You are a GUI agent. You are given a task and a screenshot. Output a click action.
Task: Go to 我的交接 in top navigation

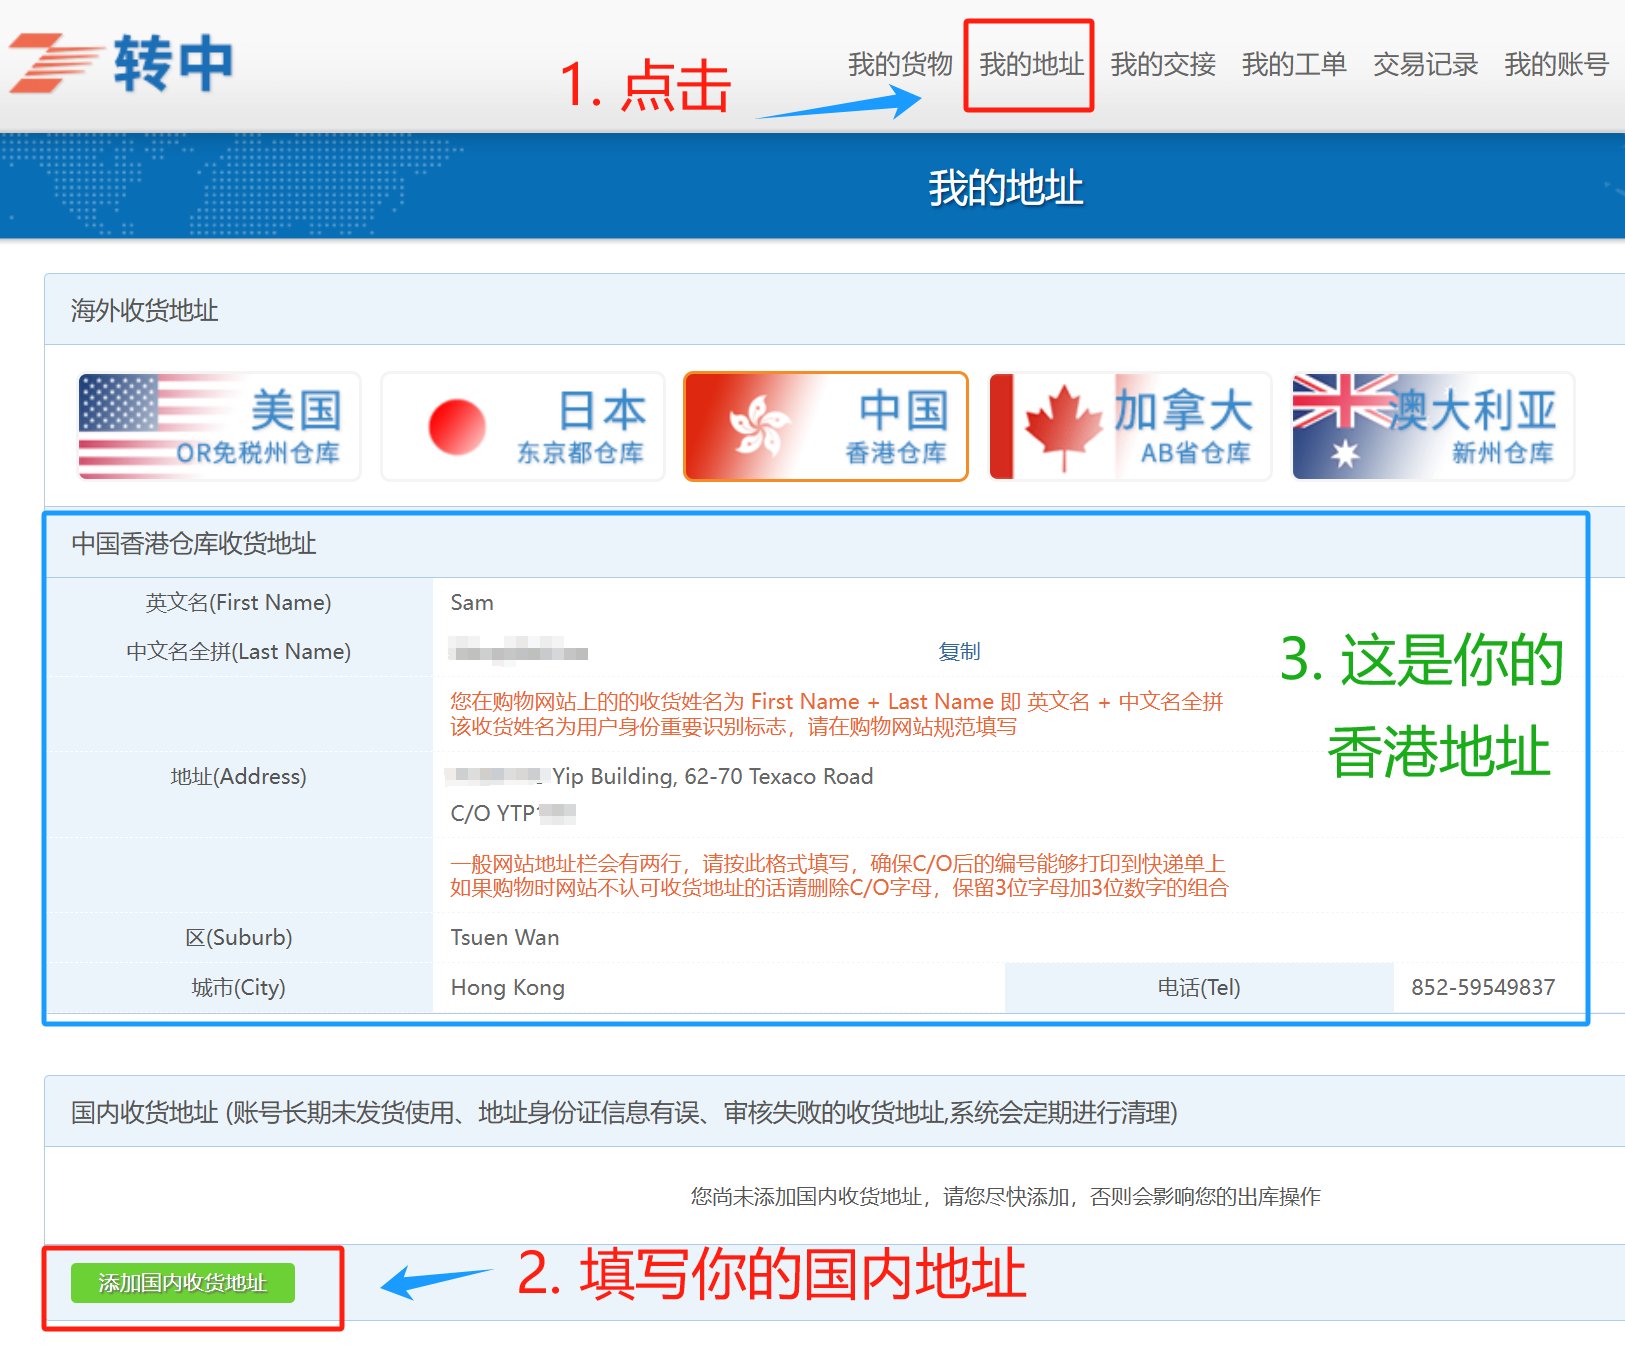click(x=1162, y=65)
